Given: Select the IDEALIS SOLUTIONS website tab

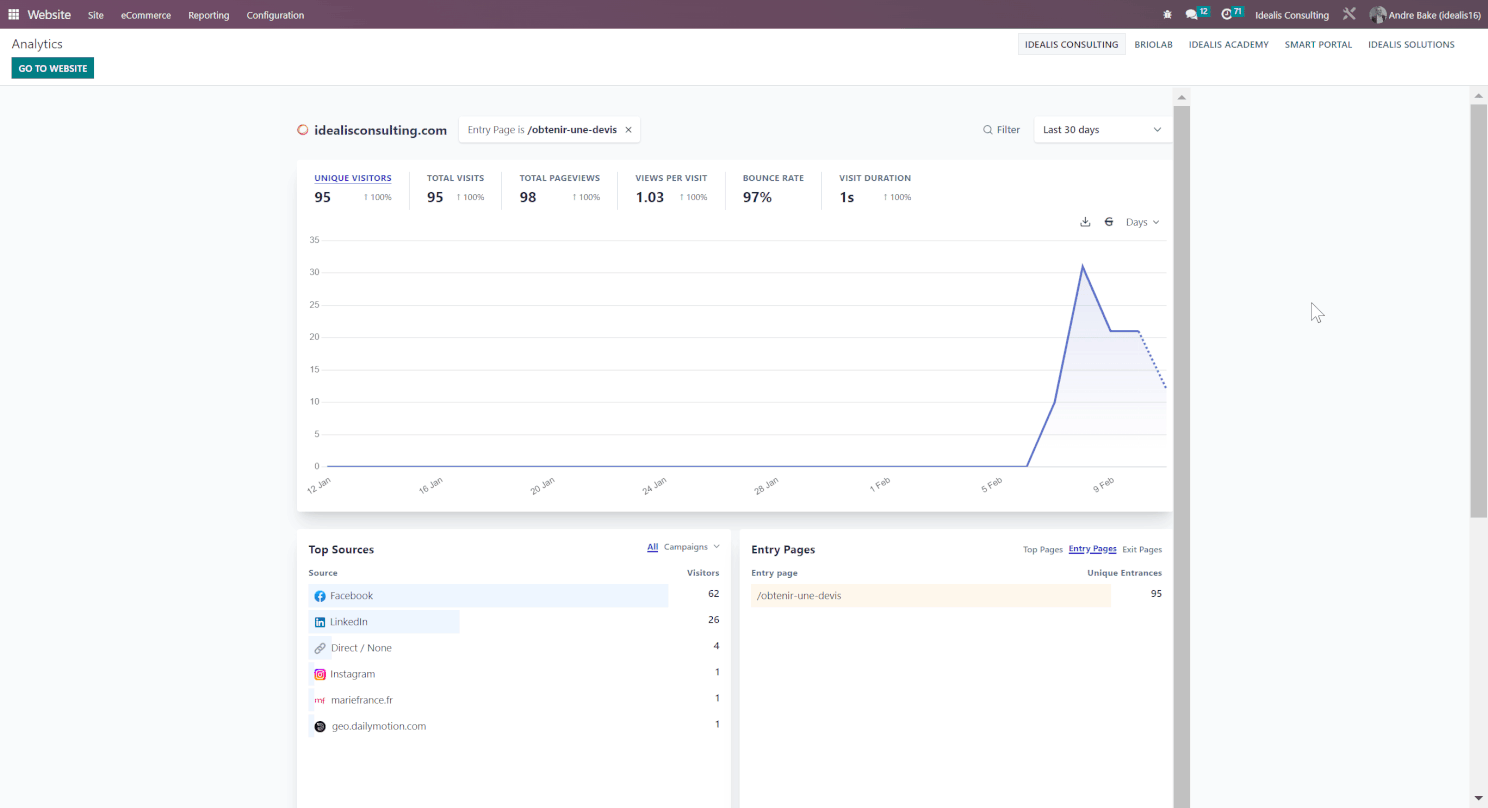Looking at the screenshot, I should coord(1411,44).
